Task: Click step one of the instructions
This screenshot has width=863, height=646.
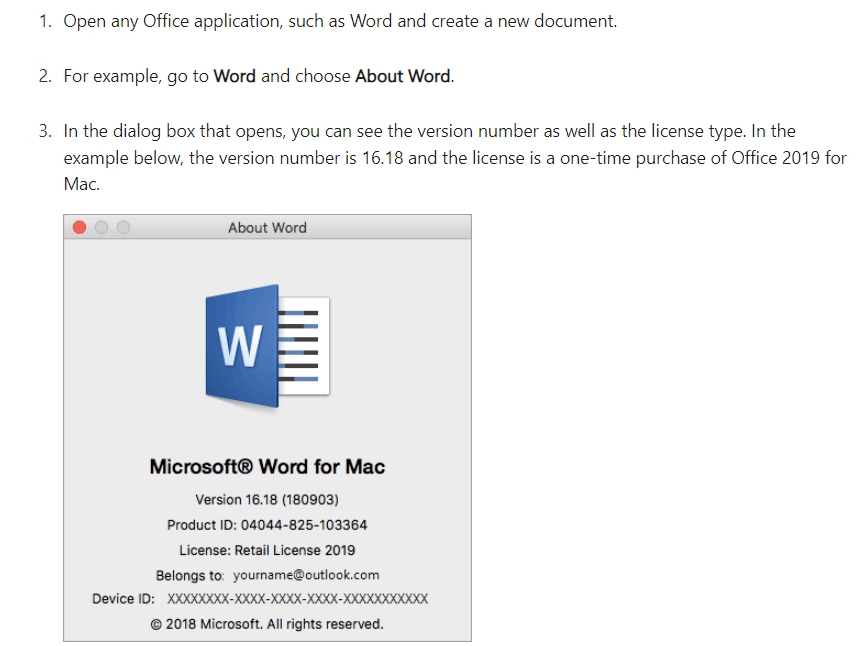Action: point(340,20)
